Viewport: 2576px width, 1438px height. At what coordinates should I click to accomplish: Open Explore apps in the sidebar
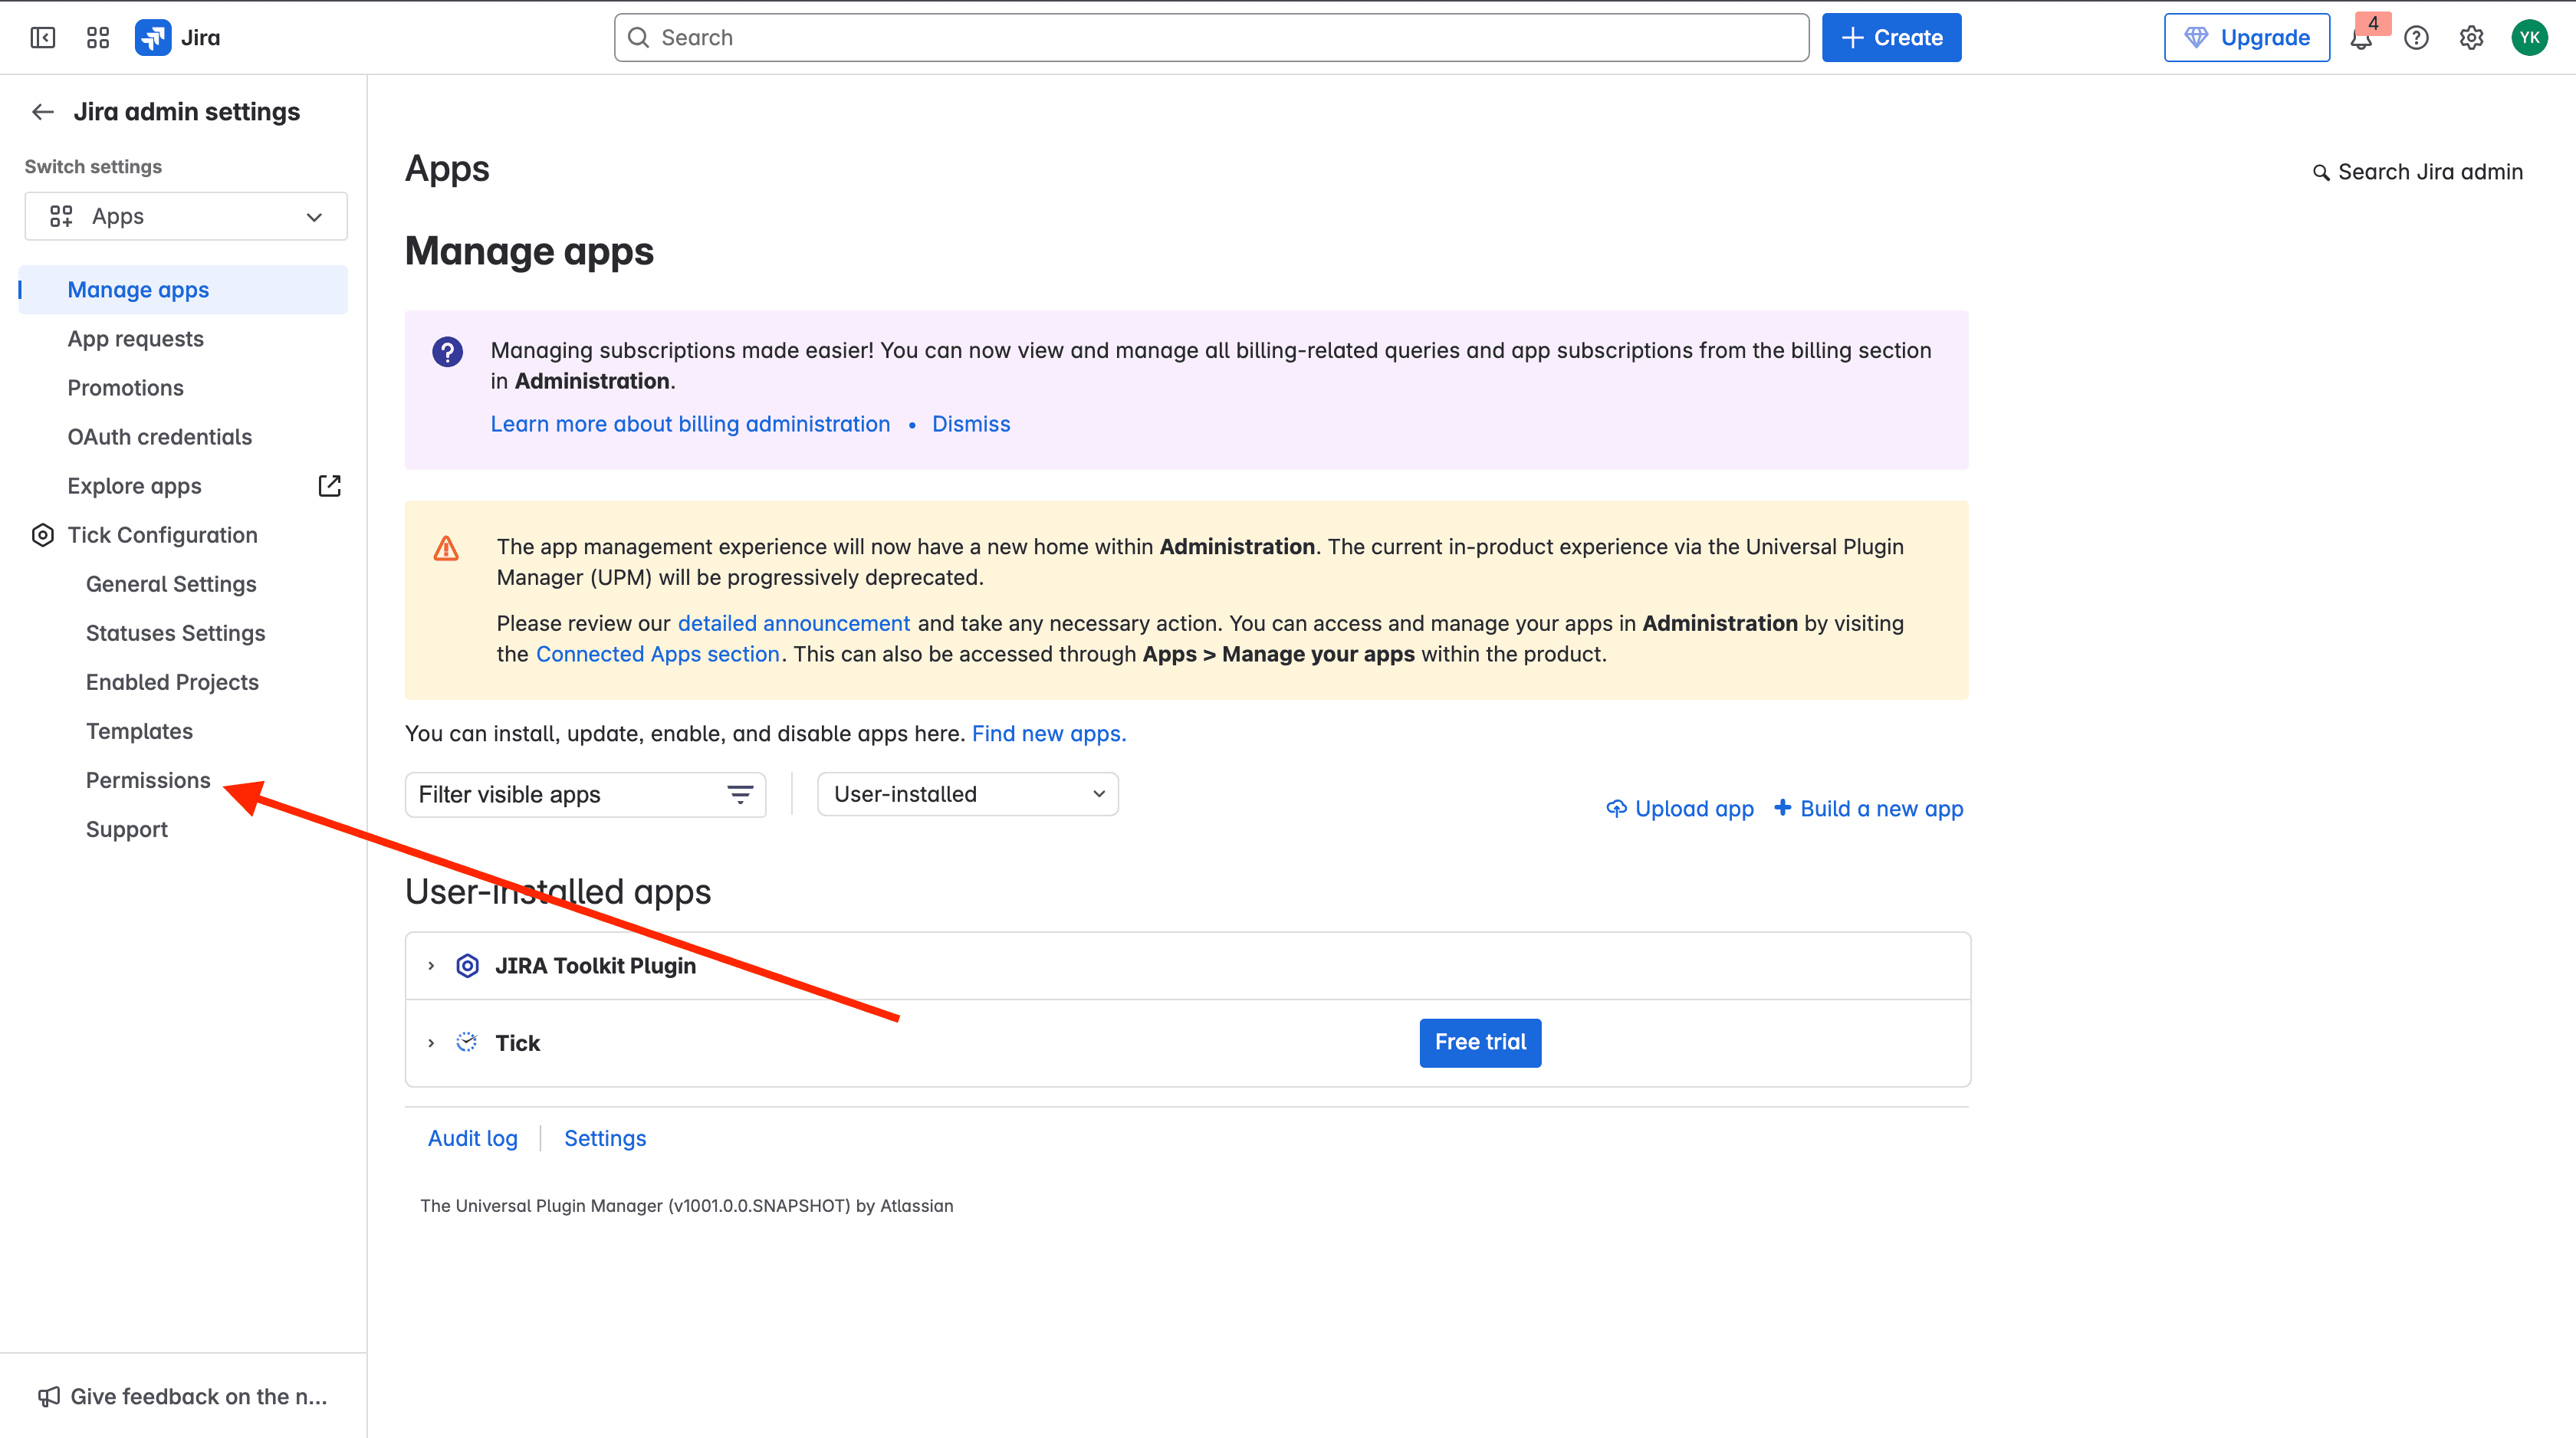pyautogui.click(x=135, y=486)
